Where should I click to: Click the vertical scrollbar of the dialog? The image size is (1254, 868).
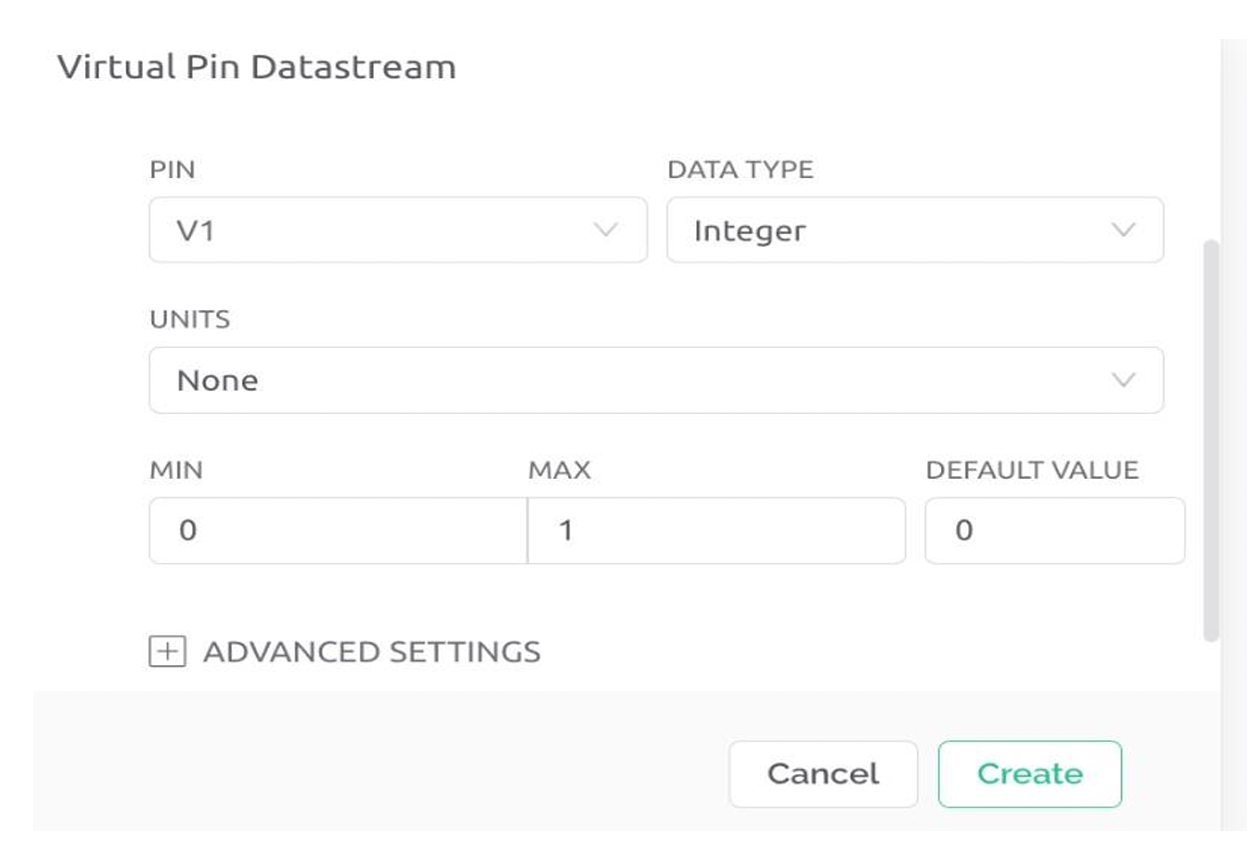click(1211, 440)
